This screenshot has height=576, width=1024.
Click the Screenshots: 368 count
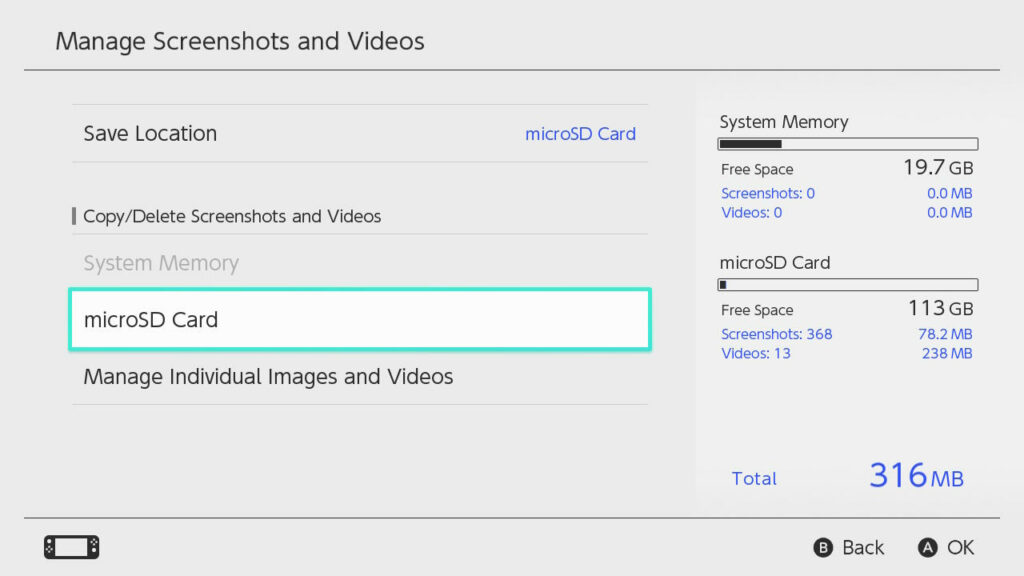(x=776, y=334)
